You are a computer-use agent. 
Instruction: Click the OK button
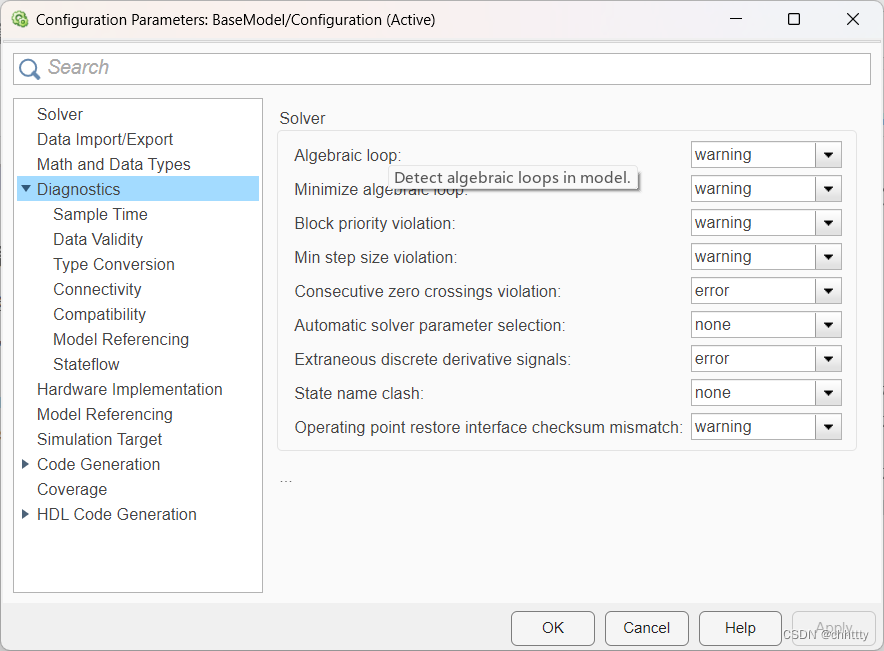coord(552,628)
